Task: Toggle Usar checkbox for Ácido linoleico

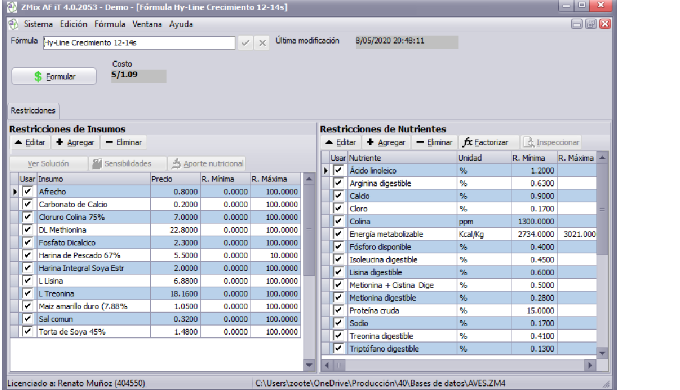Action: pyautogui.click(x=338, y=170)
